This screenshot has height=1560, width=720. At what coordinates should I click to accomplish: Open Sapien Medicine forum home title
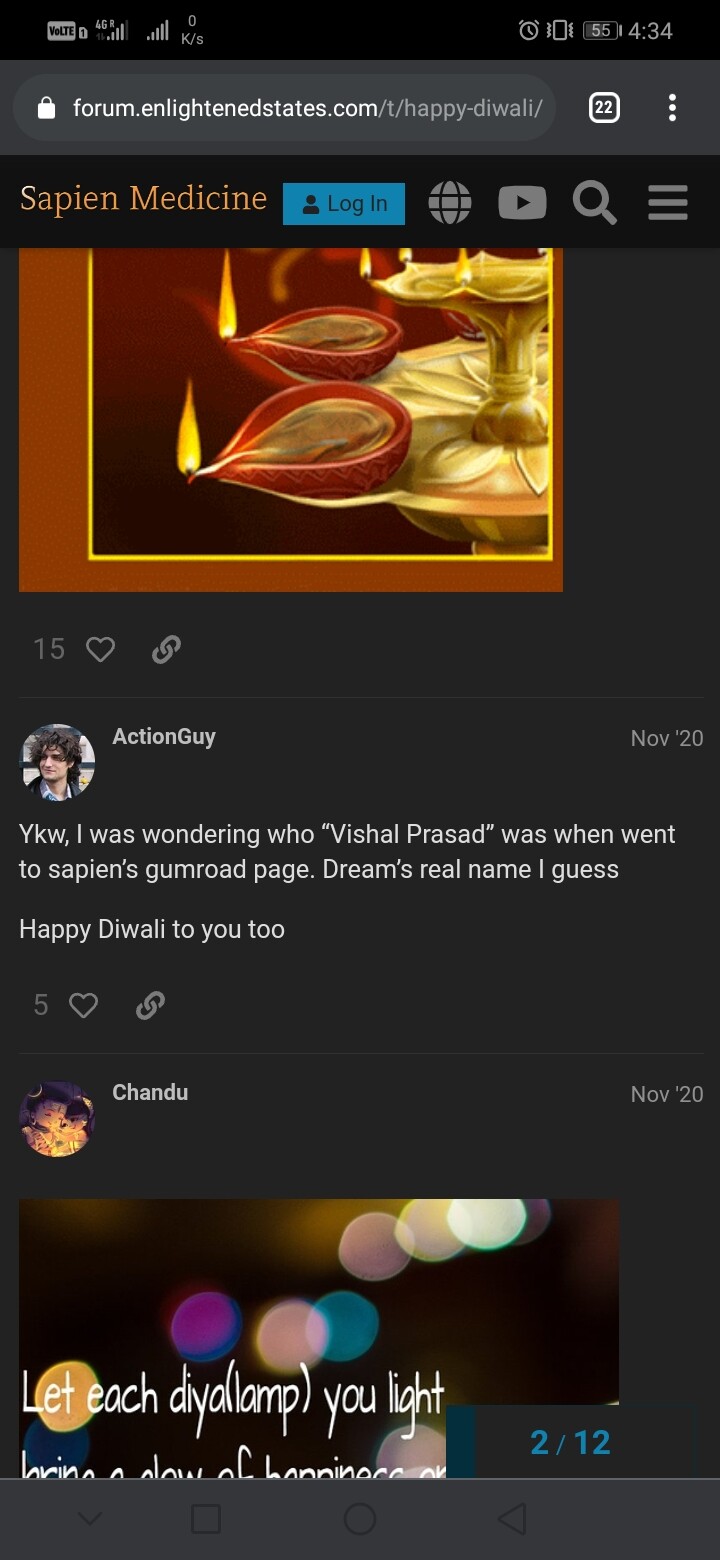click(143, 198)
